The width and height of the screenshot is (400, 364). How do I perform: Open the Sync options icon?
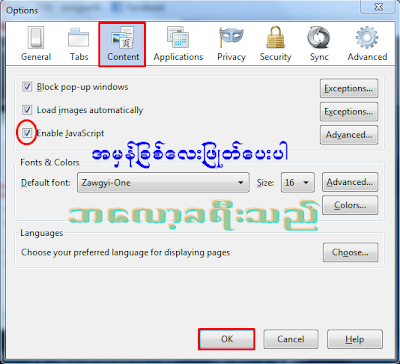[319, 44]
